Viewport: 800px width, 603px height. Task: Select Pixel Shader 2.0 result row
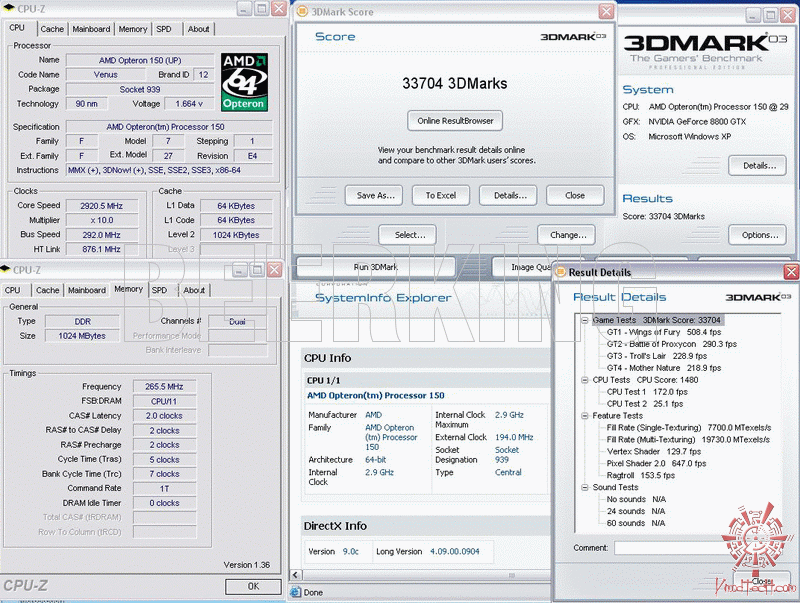point(656,463)
